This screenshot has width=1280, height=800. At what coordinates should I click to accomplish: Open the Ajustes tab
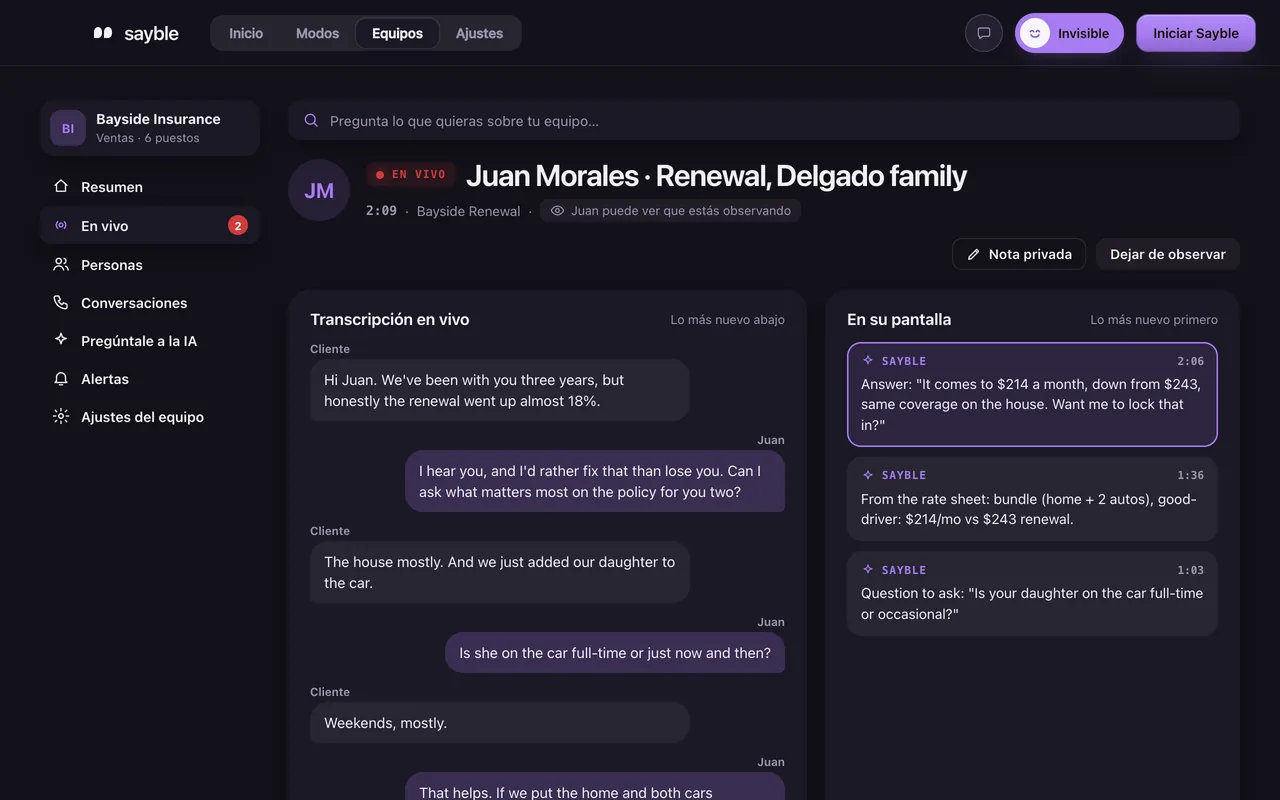[479, 33]
